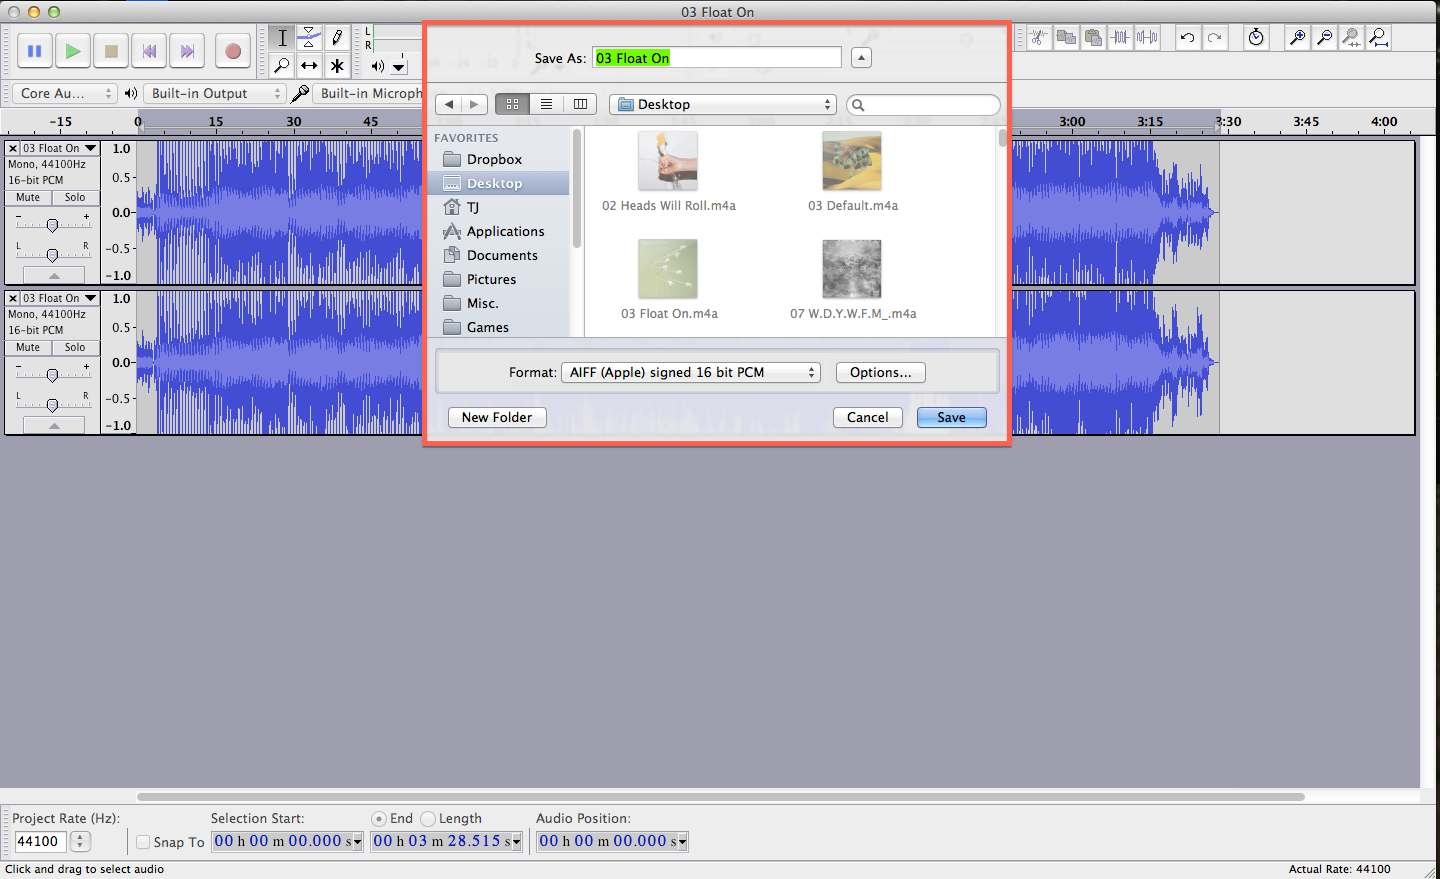Select the Time Shift tool
This screenshot has width=1440, height=879.
(309, 65)
